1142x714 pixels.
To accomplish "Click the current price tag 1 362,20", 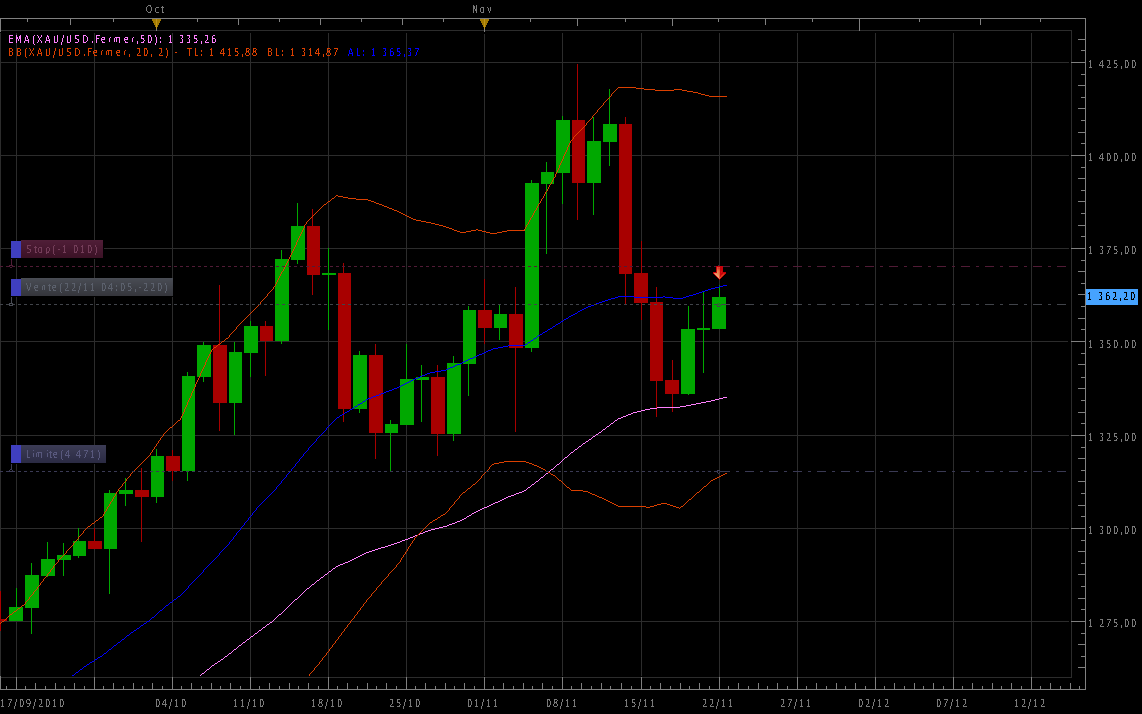I will 1112,297.
